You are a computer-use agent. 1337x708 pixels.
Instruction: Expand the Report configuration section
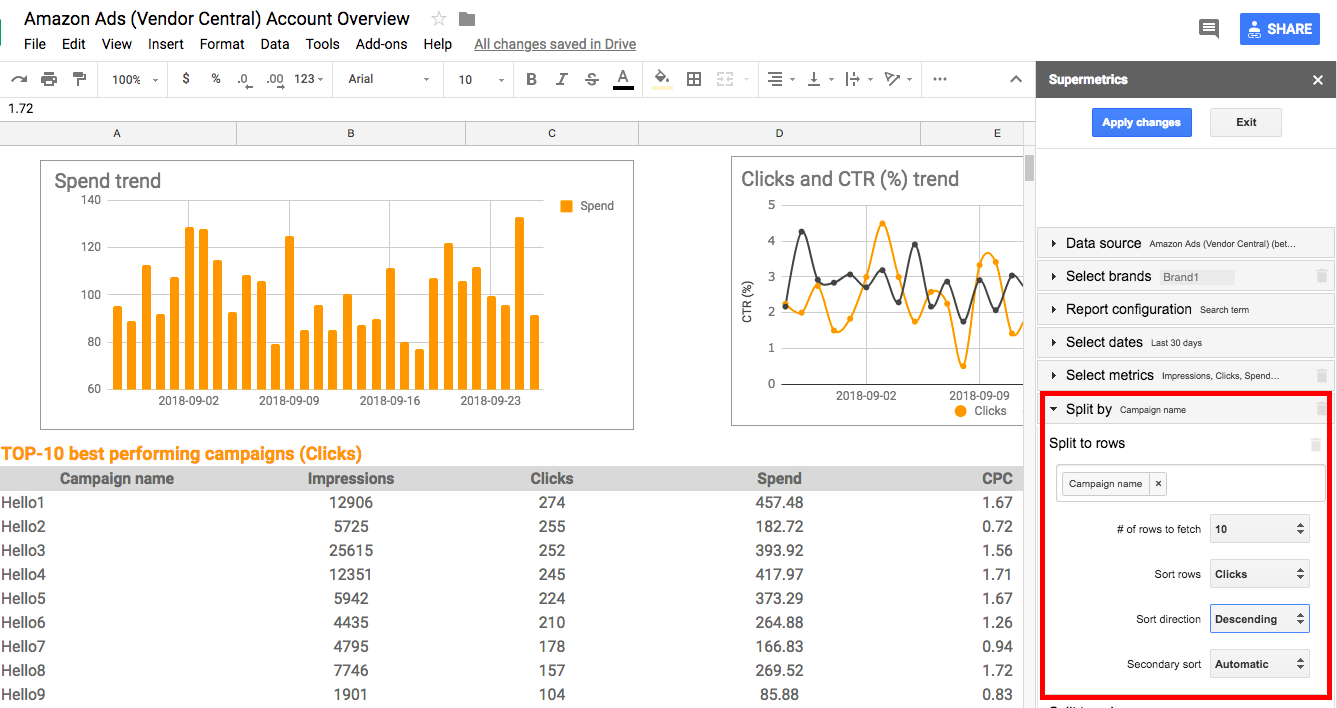1186,309
